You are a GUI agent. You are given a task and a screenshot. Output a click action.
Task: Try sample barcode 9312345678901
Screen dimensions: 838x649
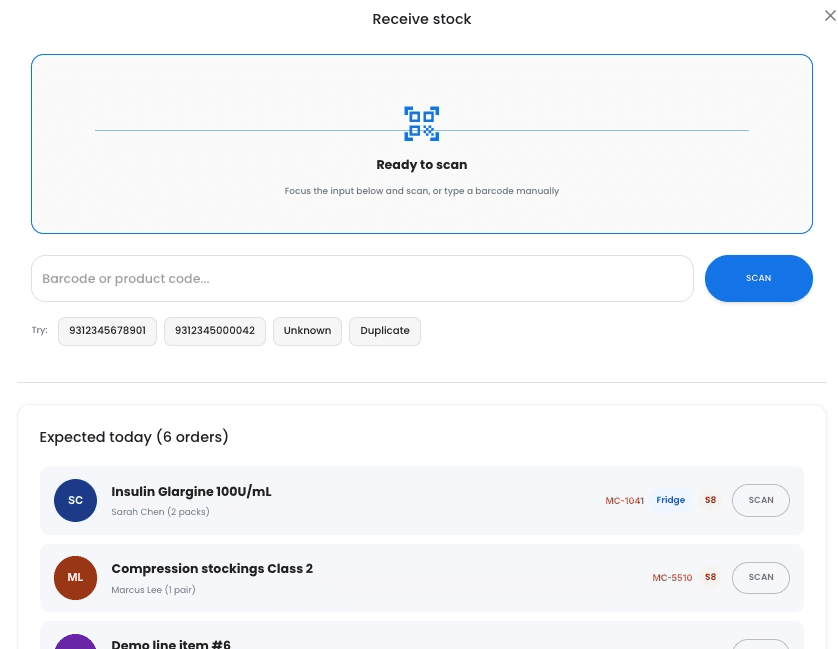click(x=107, y=331)
